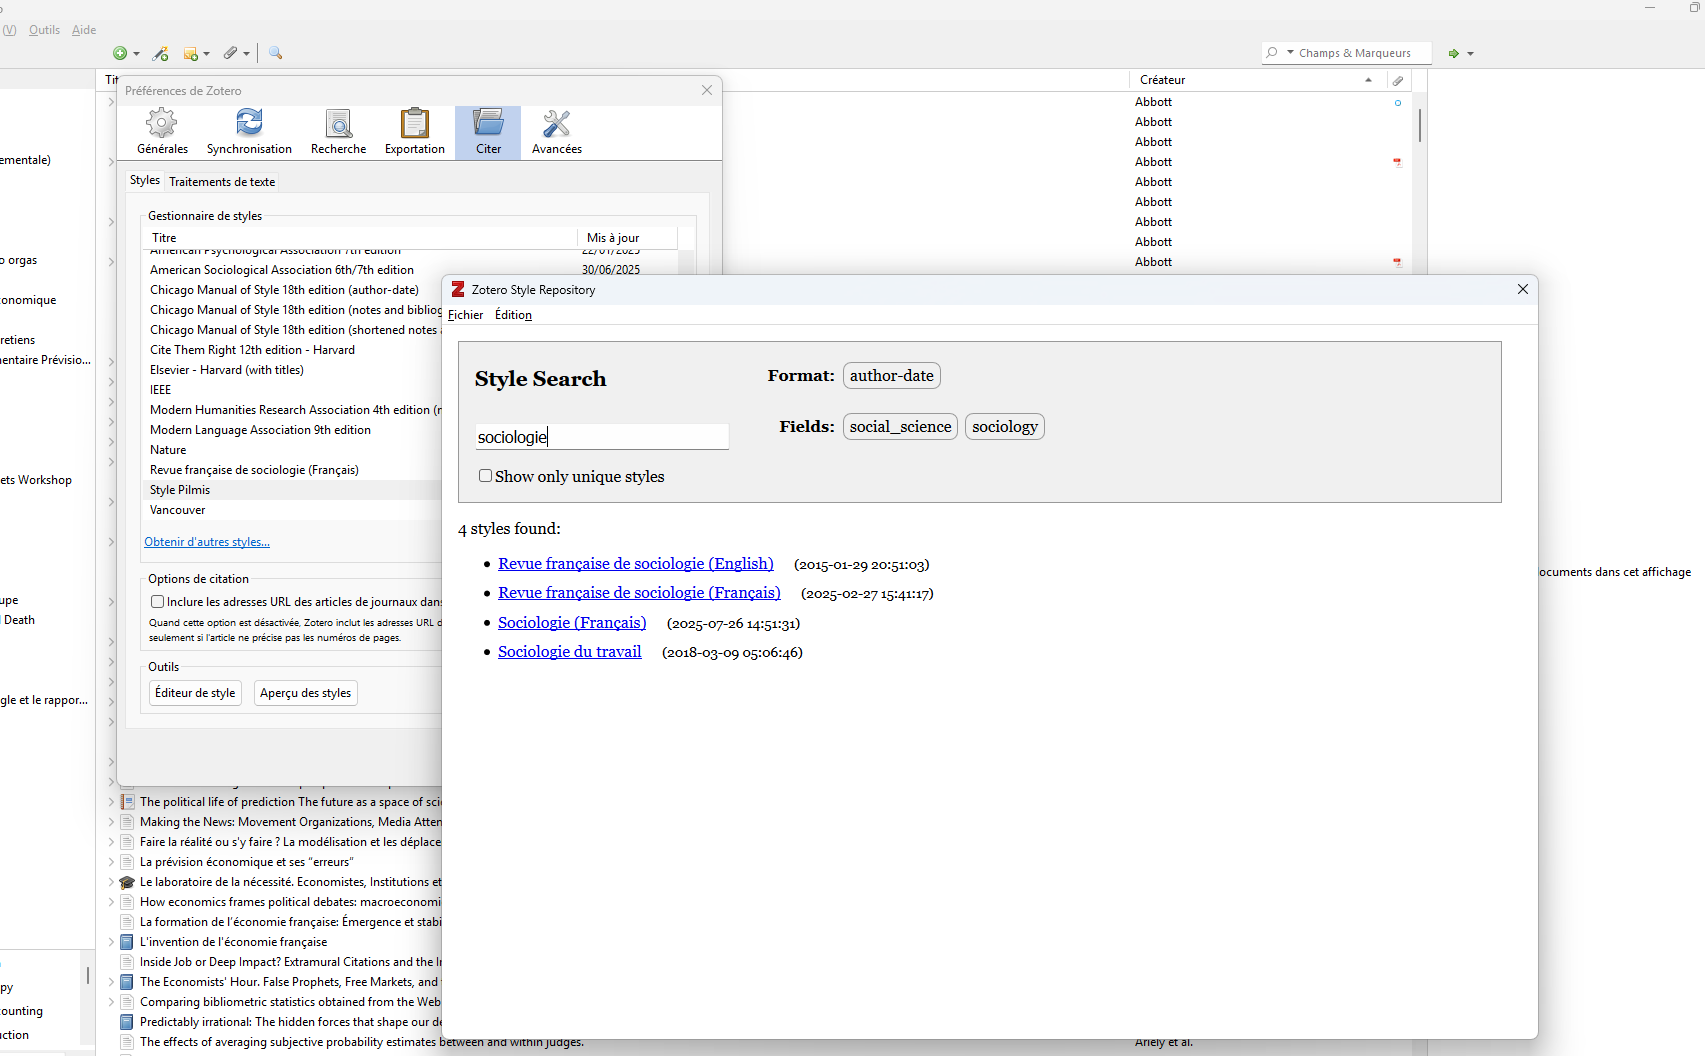Click book icon of 'The political life of prediction'
This screenshot has width=1705, height=1056.
point(127,802)
